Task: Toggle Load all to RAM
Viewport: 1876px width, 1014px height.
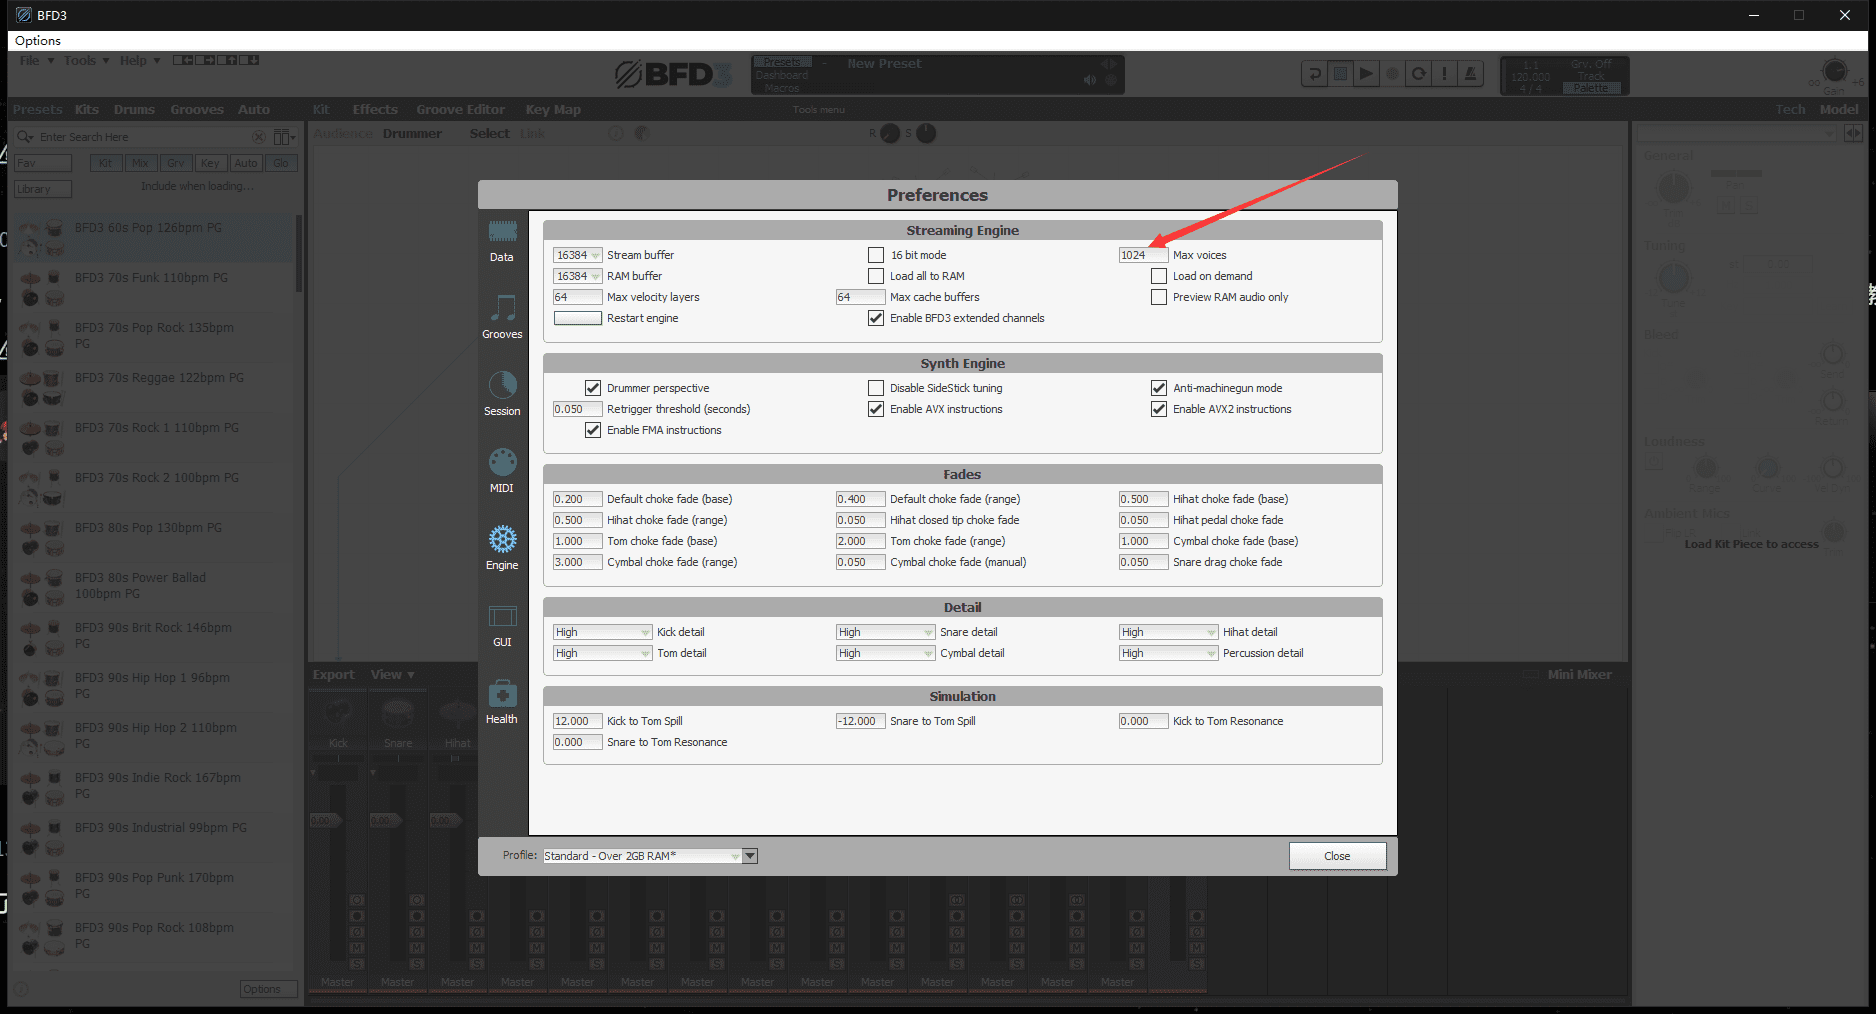Action: click(x=876, y=276)
